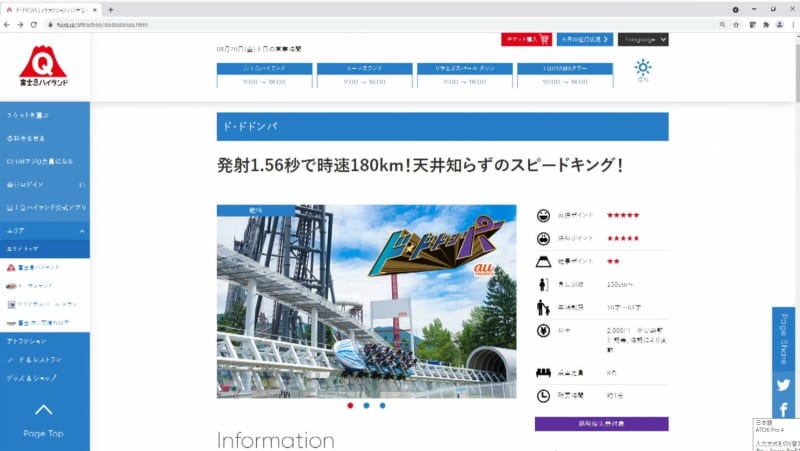Click the blue operation status button
The height and width of the screenshot is (451, 800).
(x=585, y=39)
